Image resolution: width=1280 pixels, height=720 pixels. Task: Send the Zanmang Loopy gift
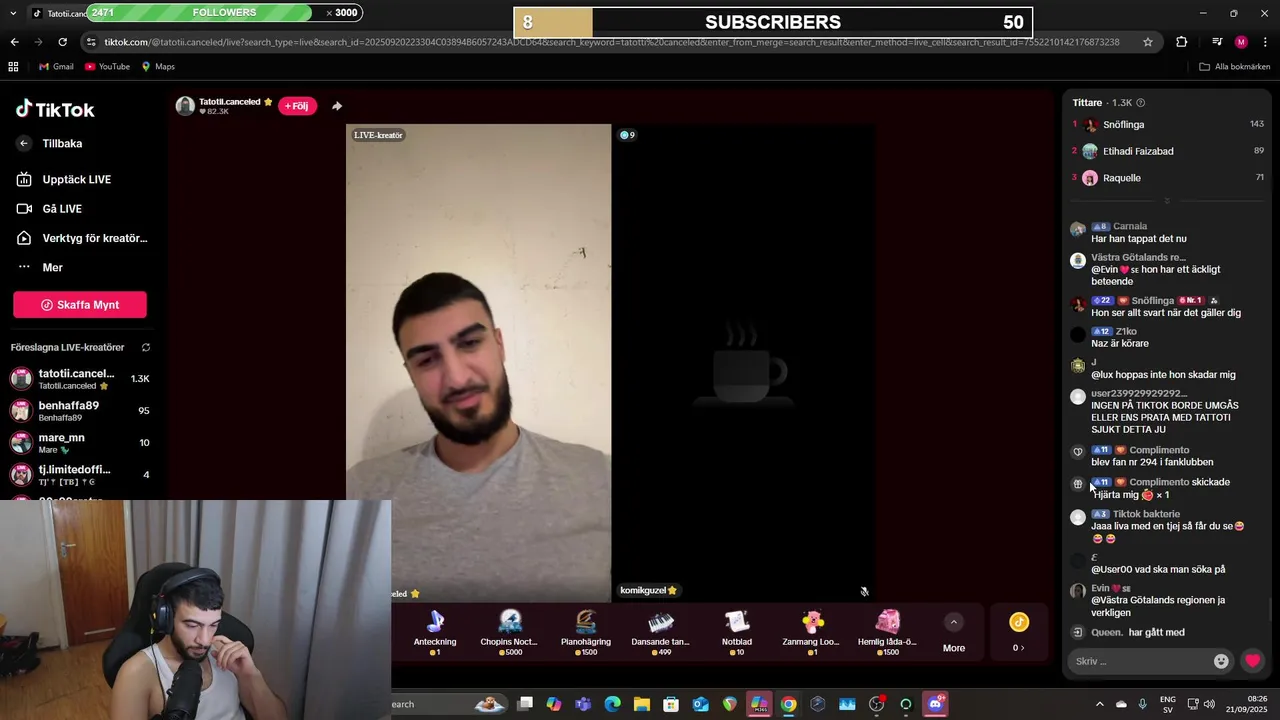pos(811,632)
